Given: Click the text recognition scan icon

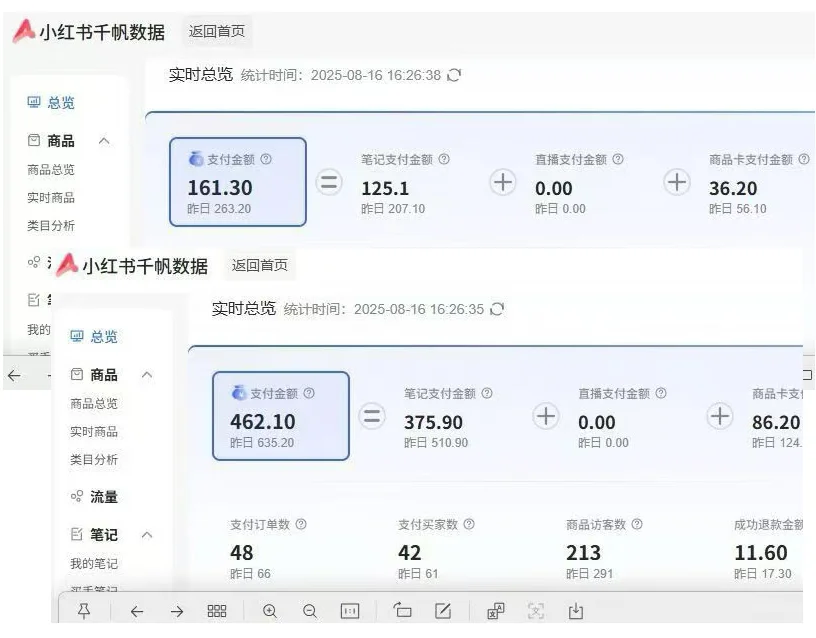Looking at the screenshot, I should 536,611.
